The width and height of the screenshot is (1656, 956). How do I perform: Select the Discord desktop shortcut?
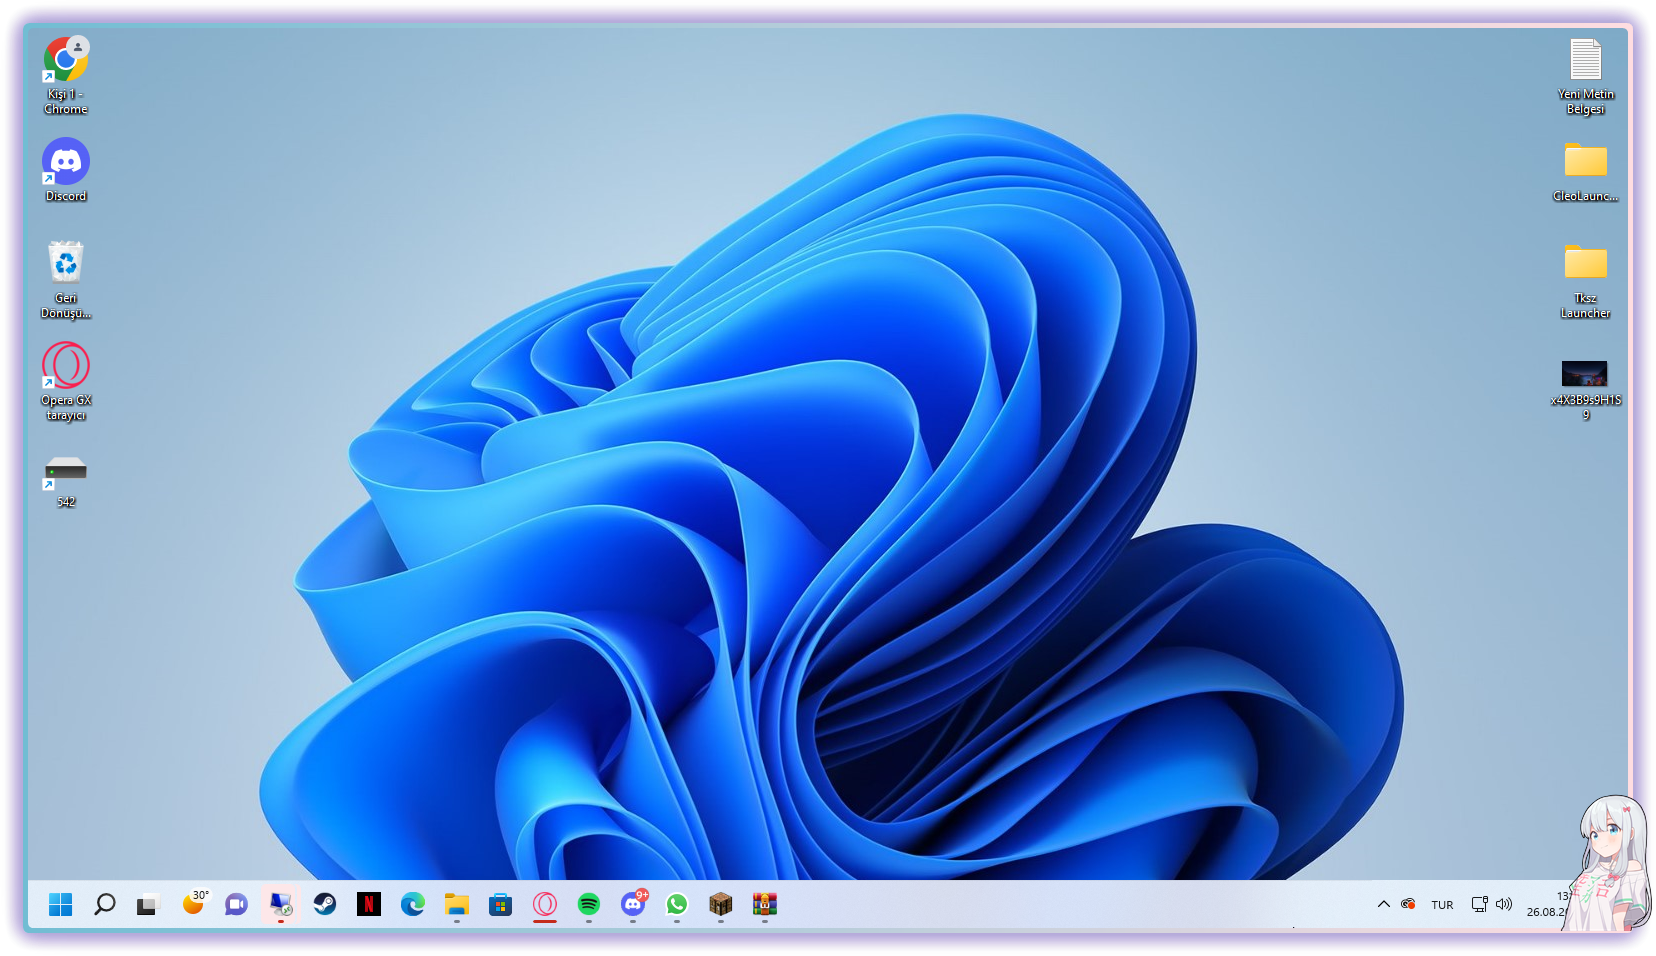pyautogui.click(x=66, y=170)
